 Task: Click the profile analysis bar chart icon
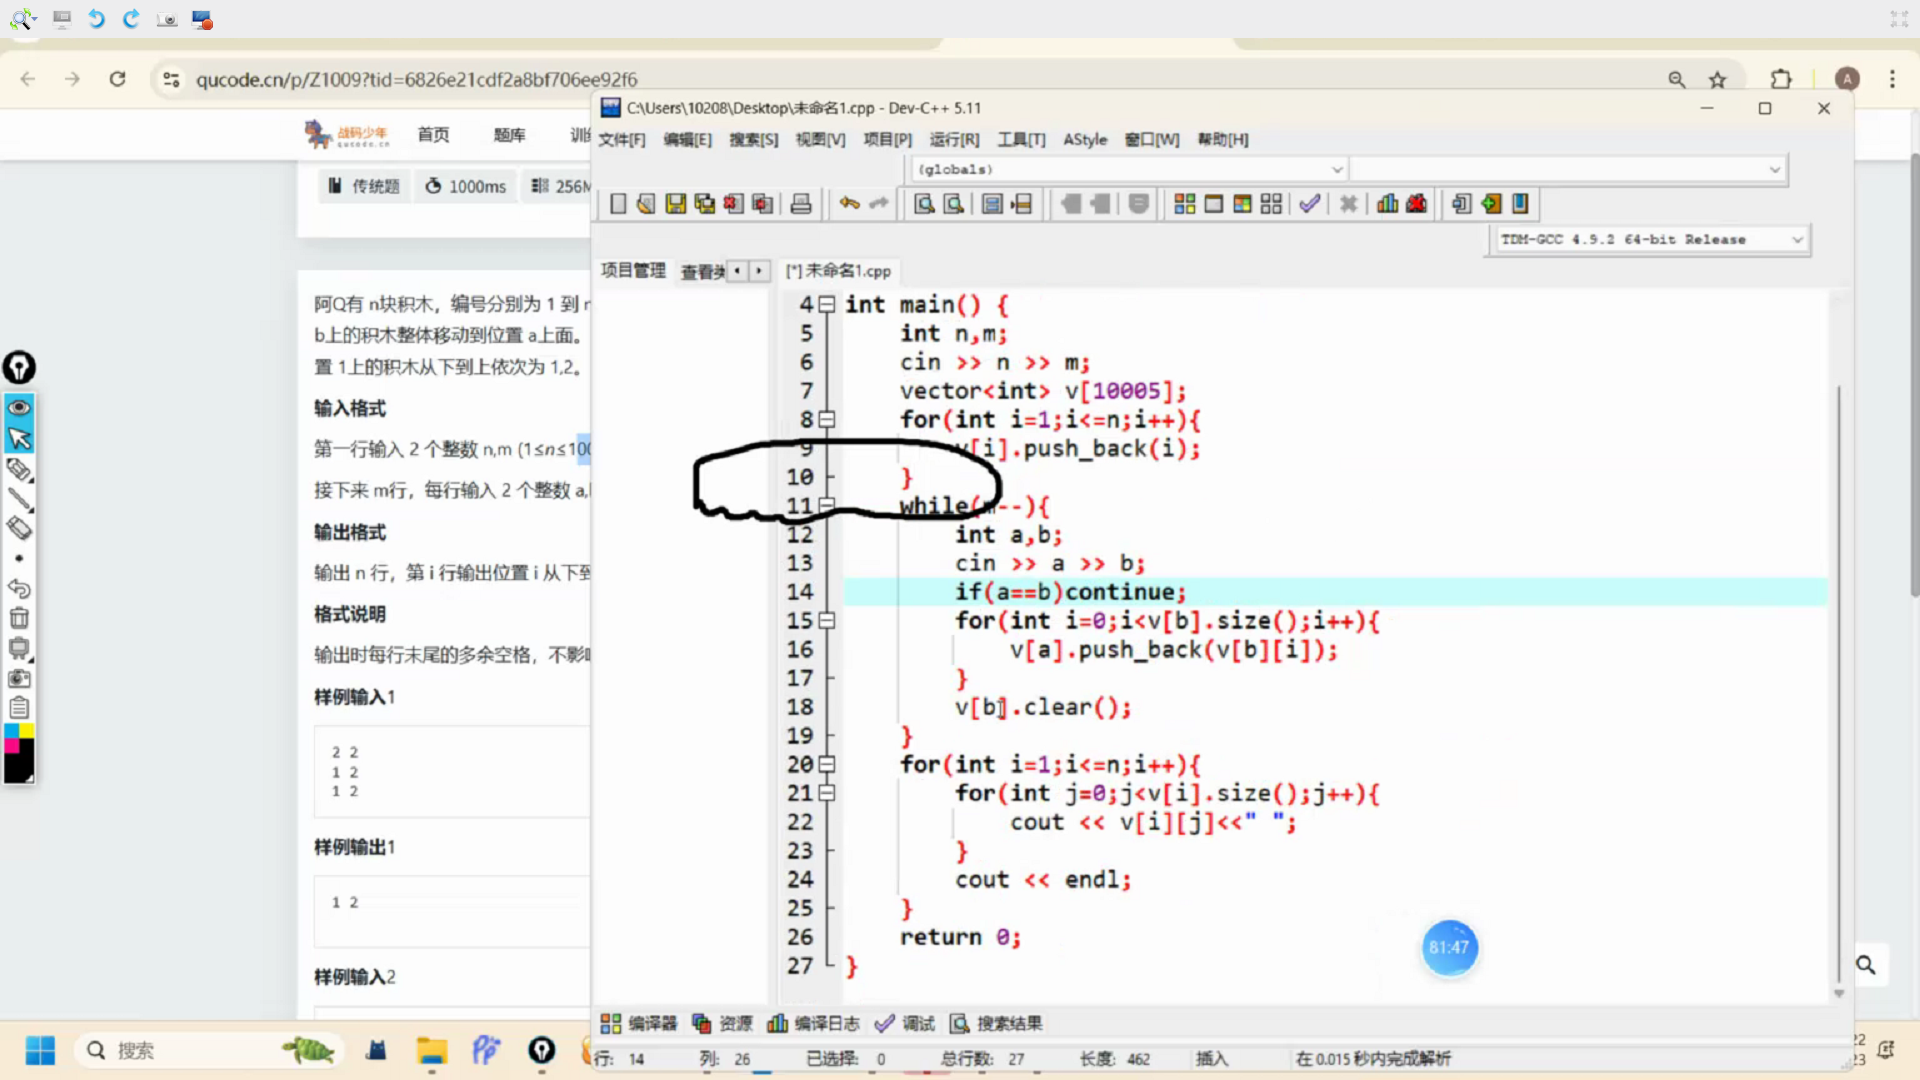point(1387,204)
